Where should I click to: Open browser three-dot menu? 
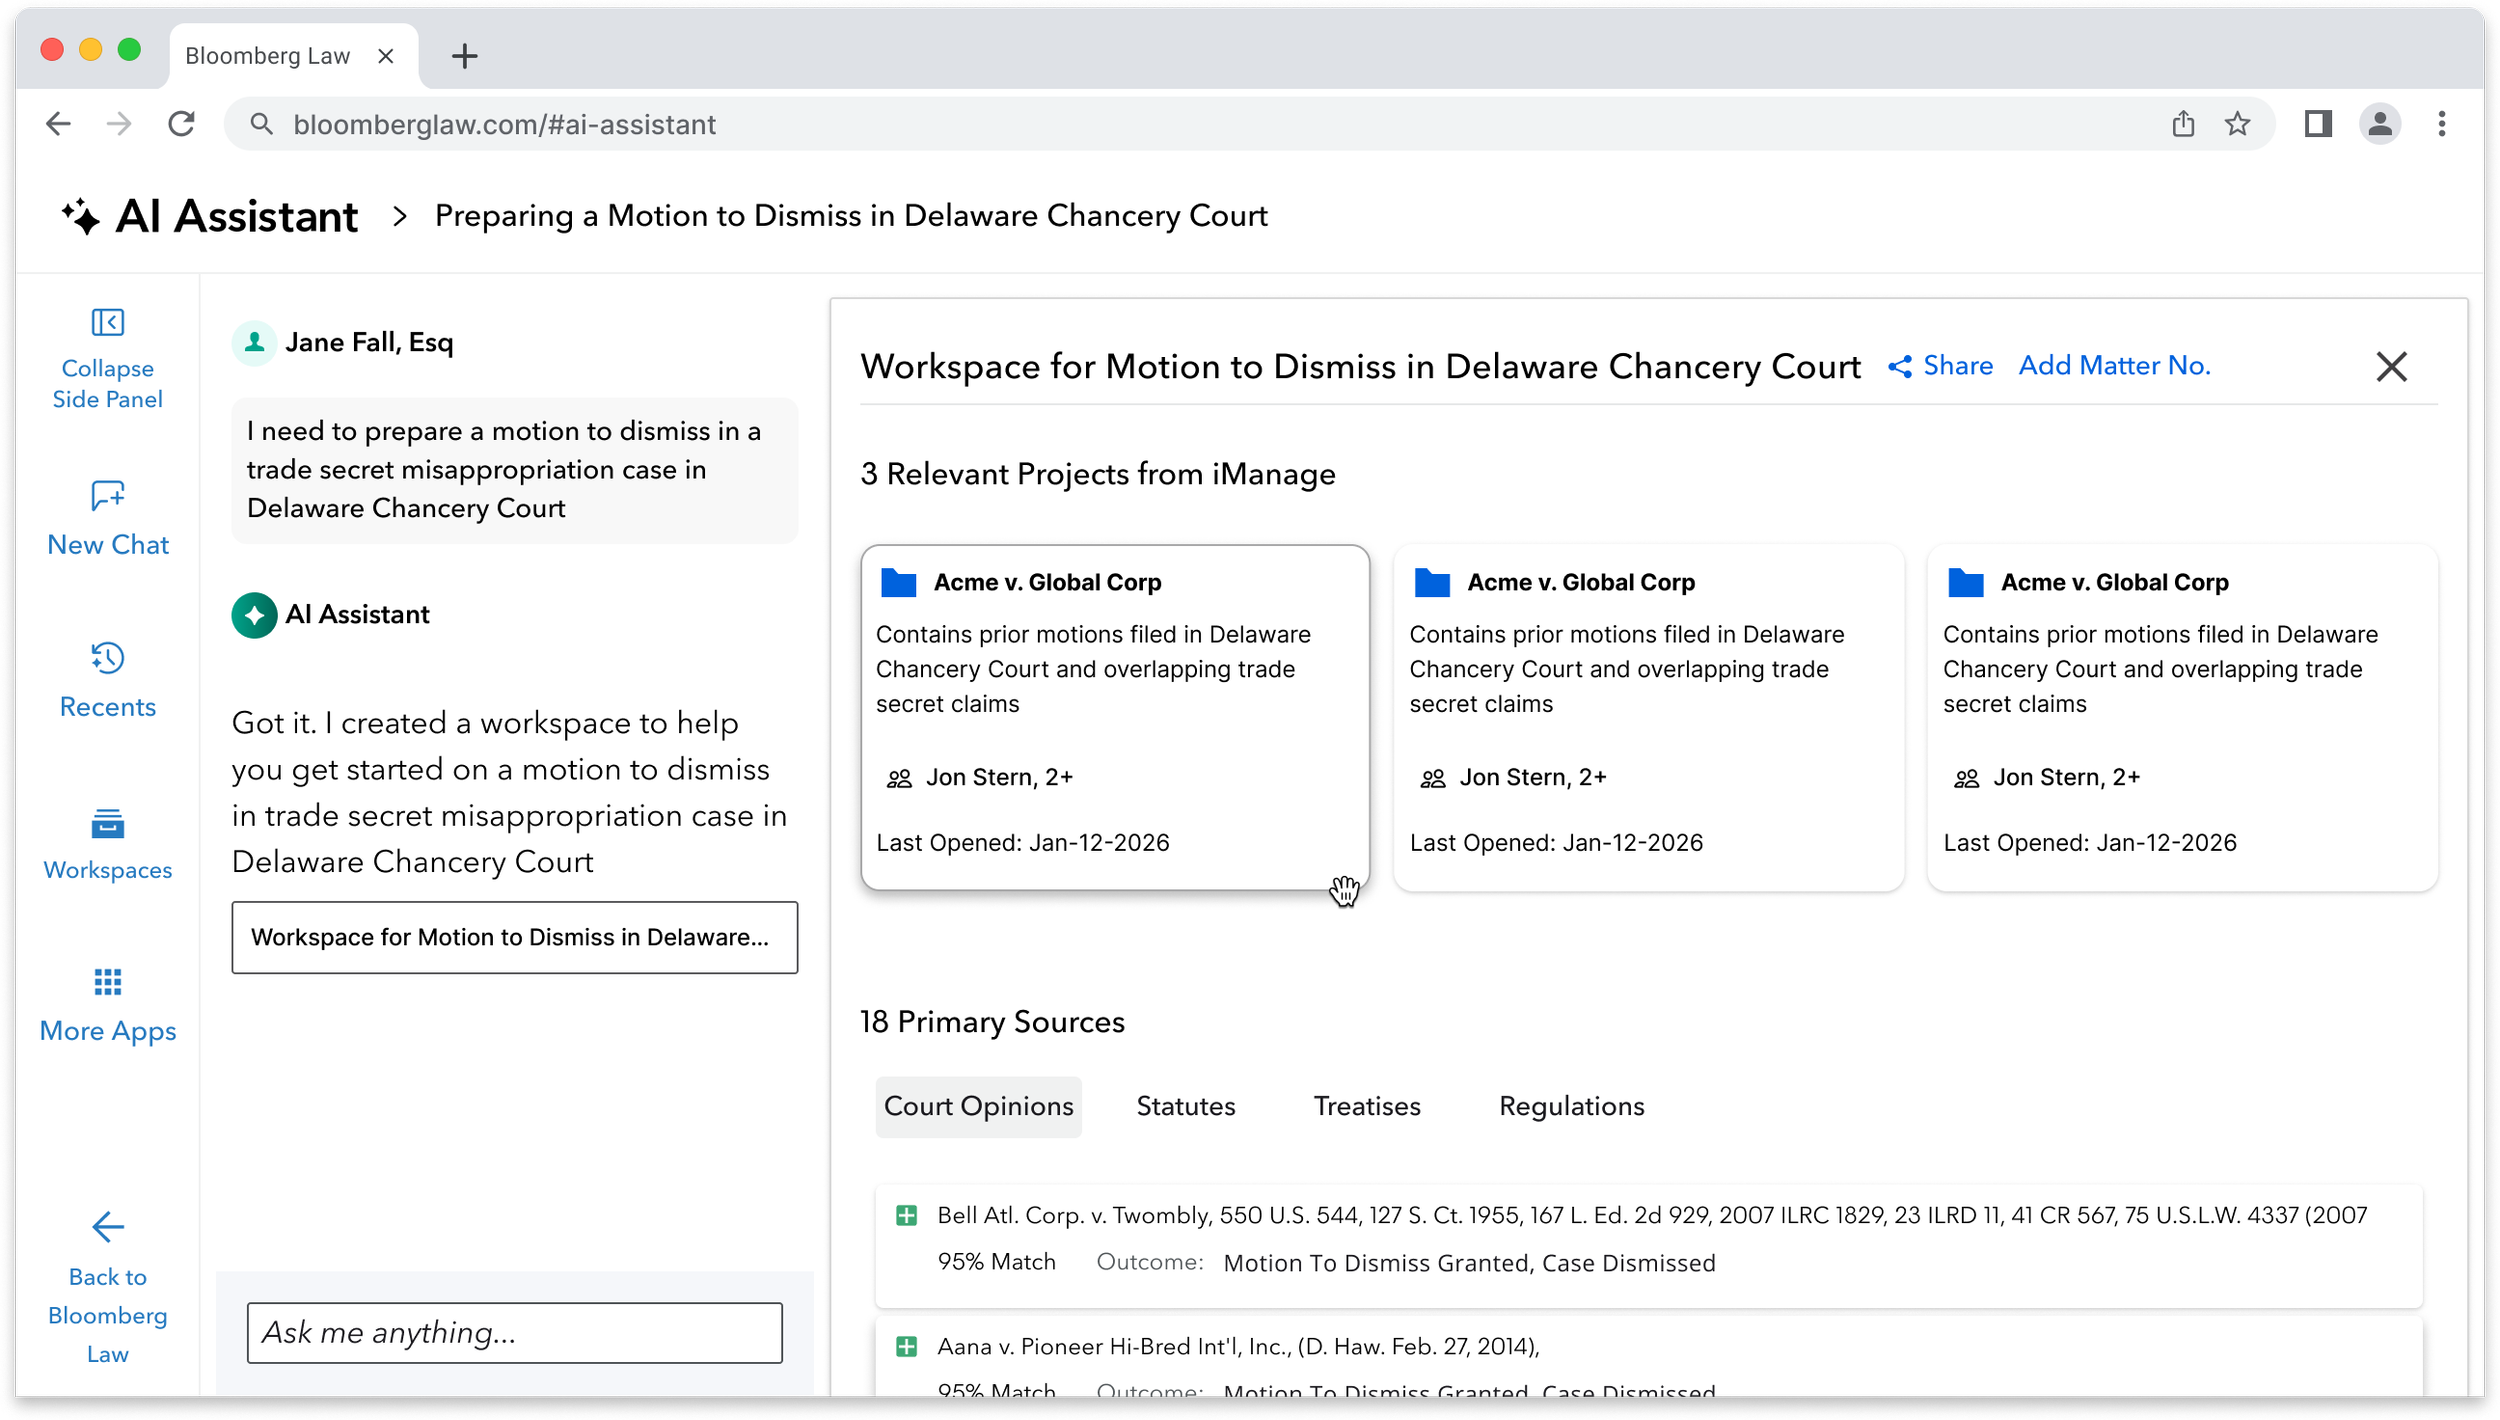point(2441,124)
